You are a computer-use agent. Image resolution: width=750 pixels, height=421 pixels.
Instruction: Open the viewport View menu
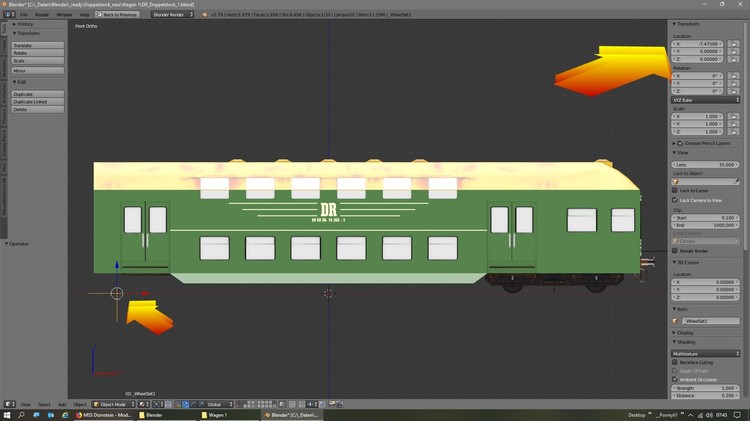click(x=25, y=405)
